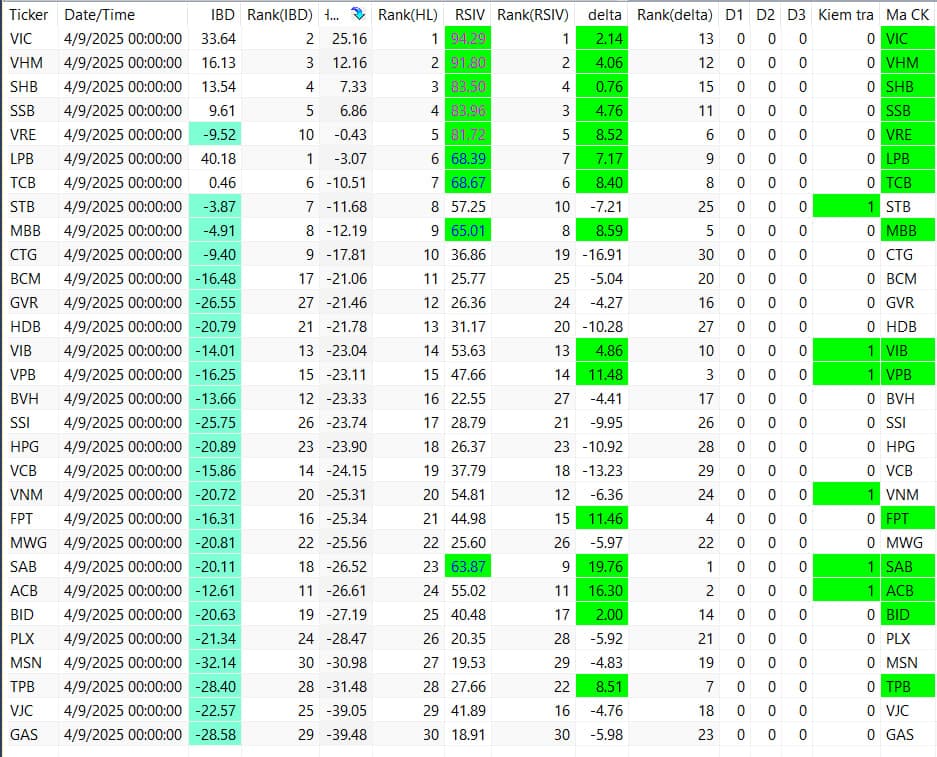Click RSIV value 53.63 for VIB

point(468,351)
